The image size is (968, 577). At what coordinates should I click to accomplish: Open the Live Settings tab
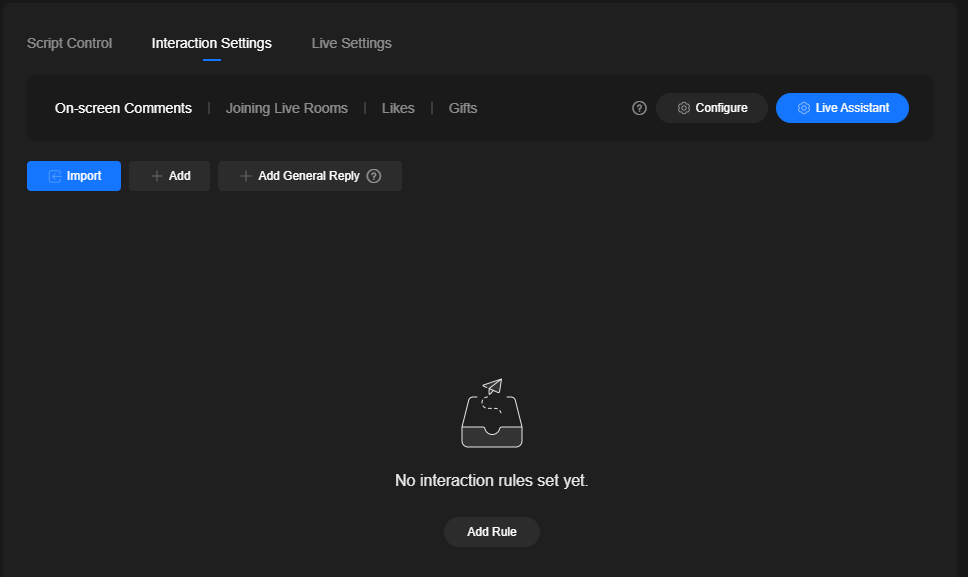tap(351, 43)
